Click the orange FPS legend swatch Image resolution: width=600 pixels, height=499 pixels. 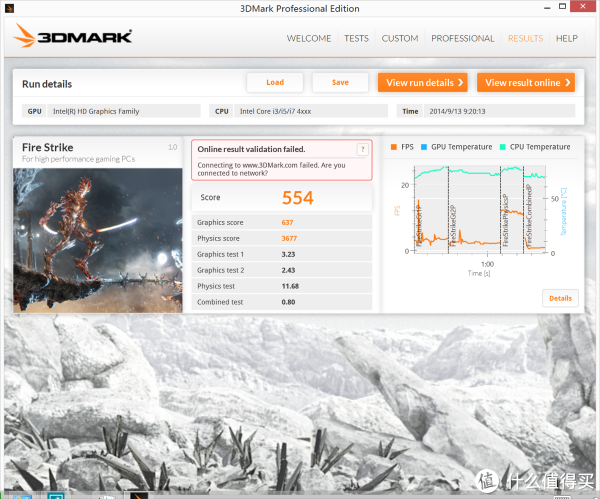[x=394, y=147]
